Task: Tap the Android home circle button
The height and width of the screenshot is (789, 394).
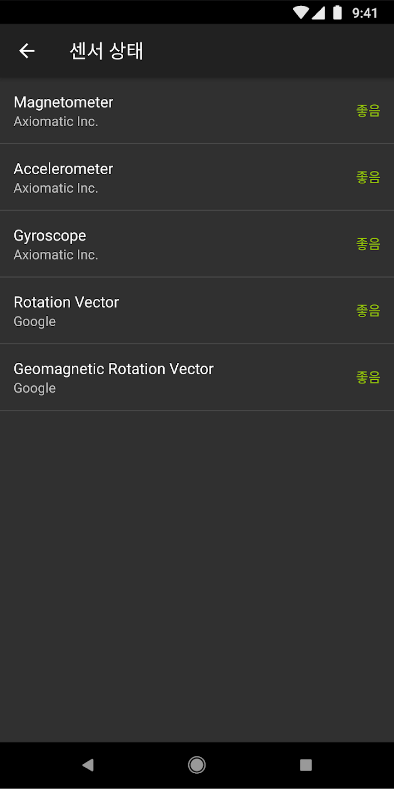Action: coord(197,765)
